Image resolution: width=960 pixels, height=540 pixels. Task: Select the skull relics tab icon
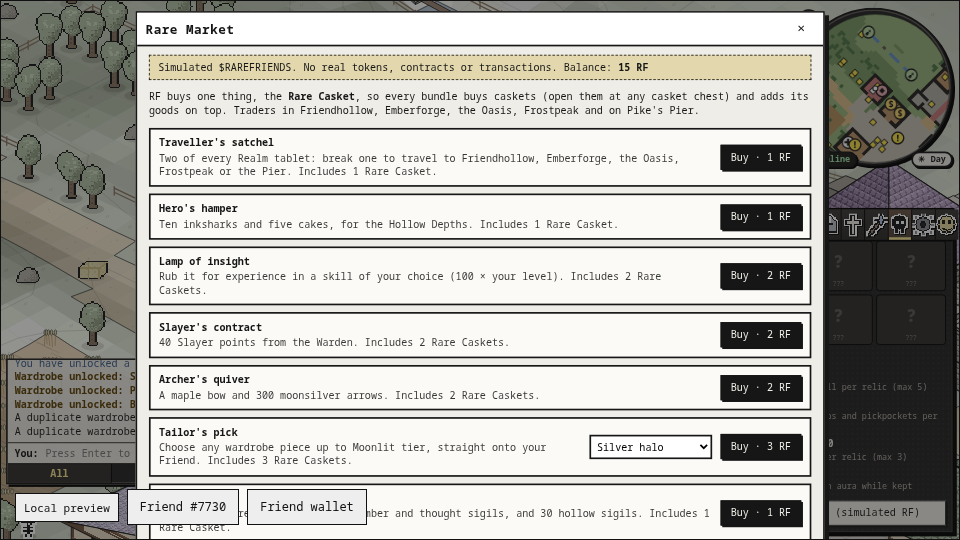[x=899, y=225]
